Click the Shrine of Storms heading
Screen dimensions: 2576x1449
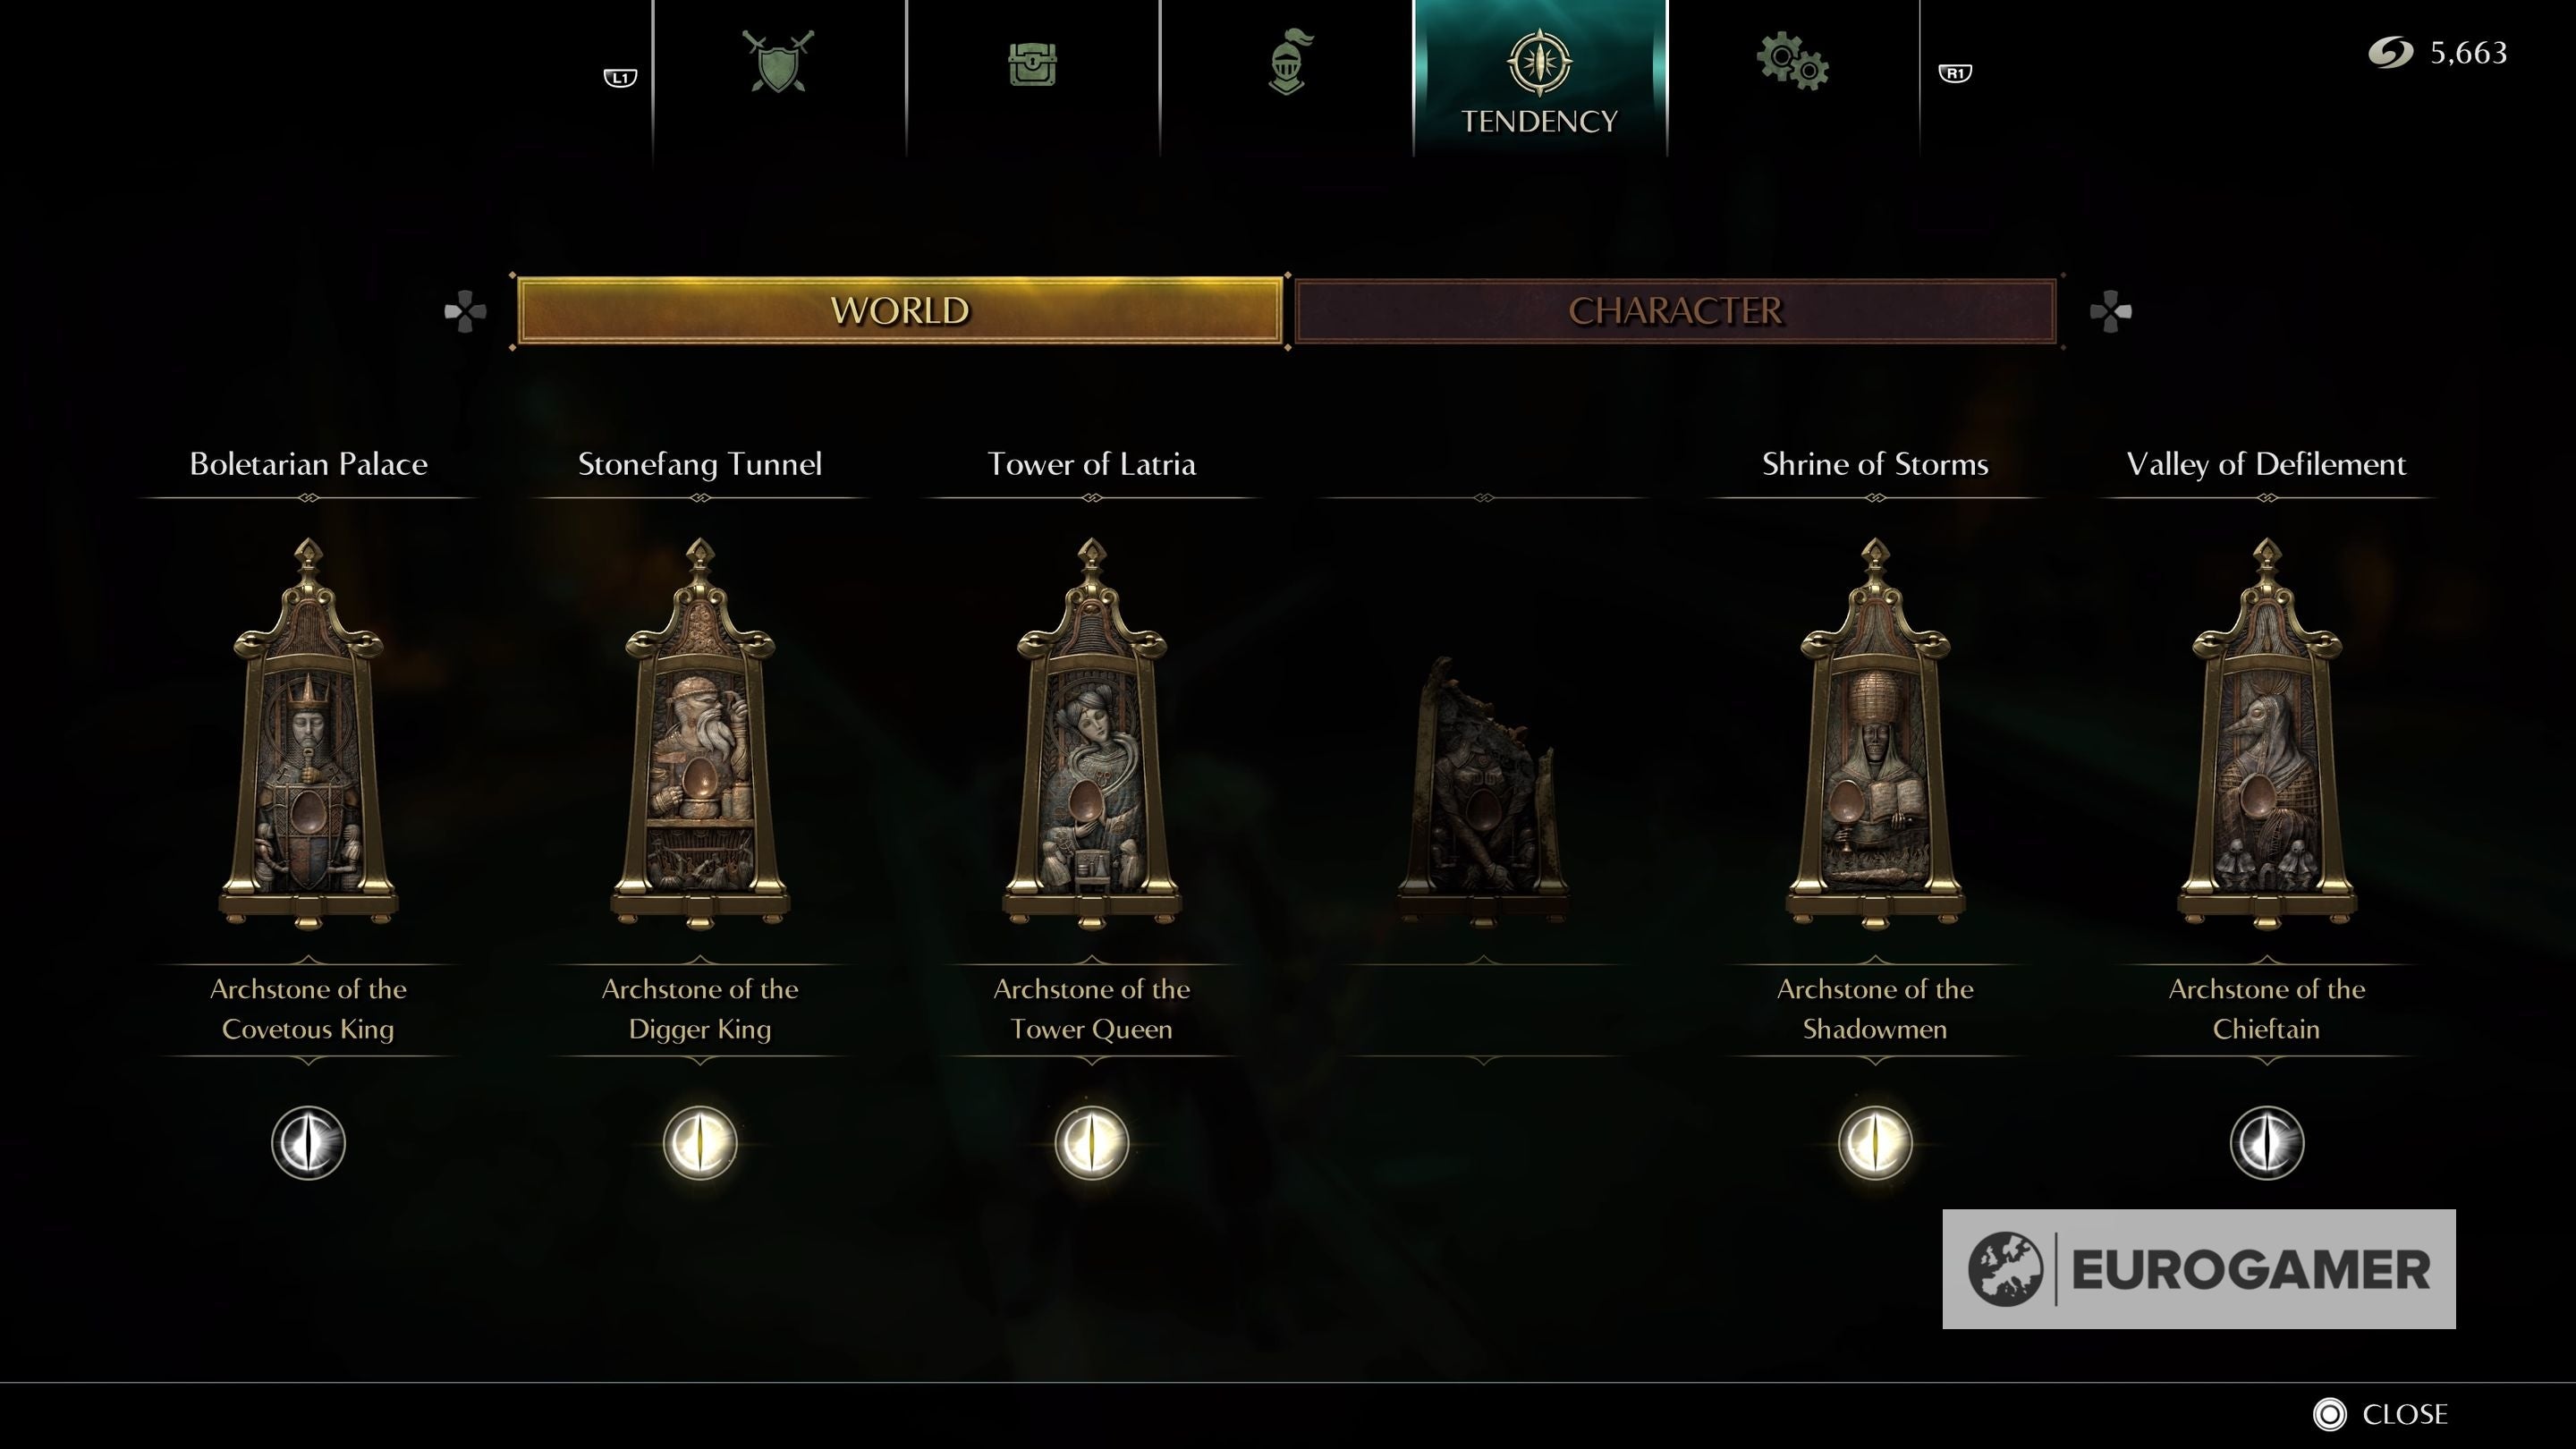click(x=1875, y=464)
